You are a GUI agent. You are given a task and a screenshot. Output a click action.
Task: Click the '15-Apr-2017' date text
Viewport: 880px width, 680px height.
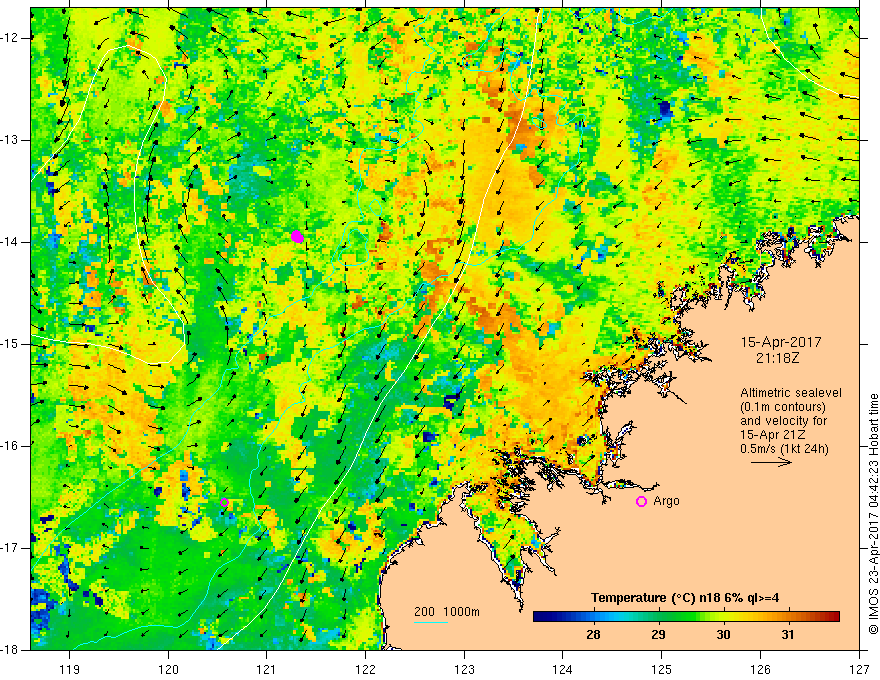pyautogui.click(x=781, y=342)
